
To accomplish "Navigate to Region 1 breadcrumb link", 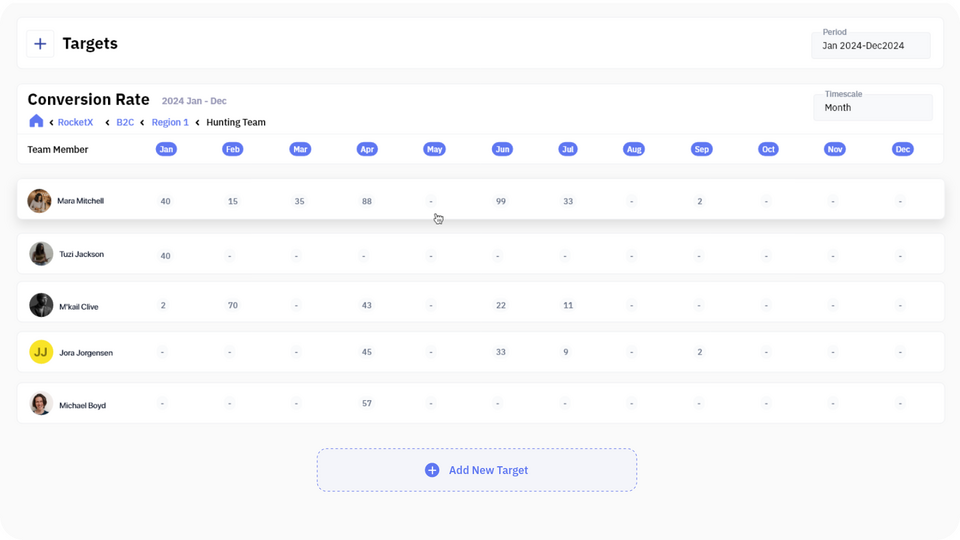I will [x=170, y=122].
